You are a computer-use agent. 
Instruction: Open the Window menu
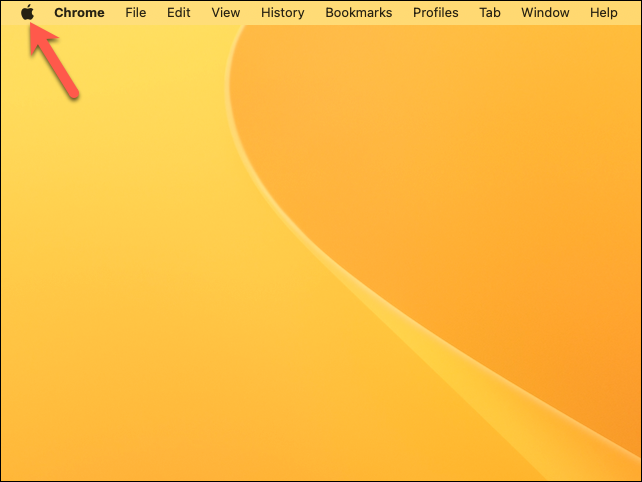click(545, 13)
